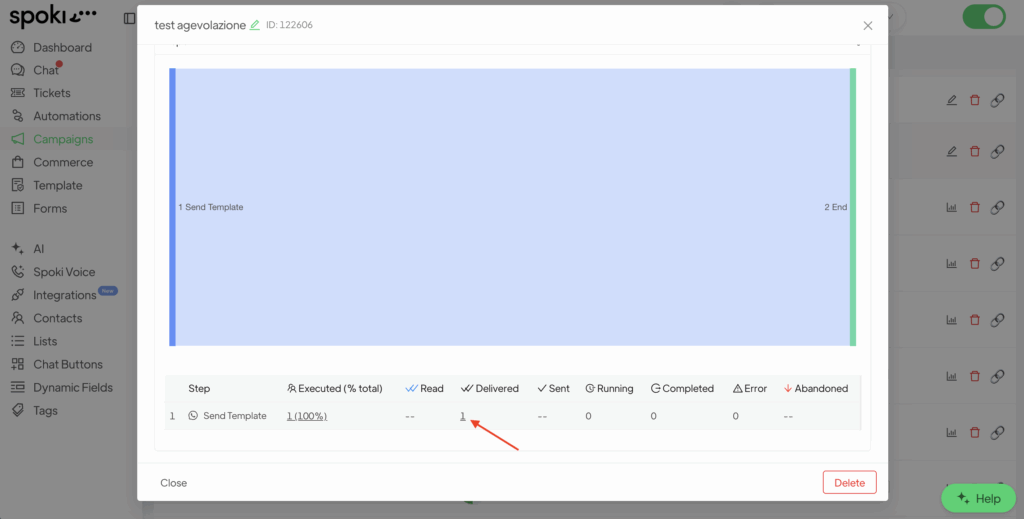Screen dimensions: 1024x519
Task: Click the red trash icon in topmost campaign row
Action: click(x=975, y=100)
